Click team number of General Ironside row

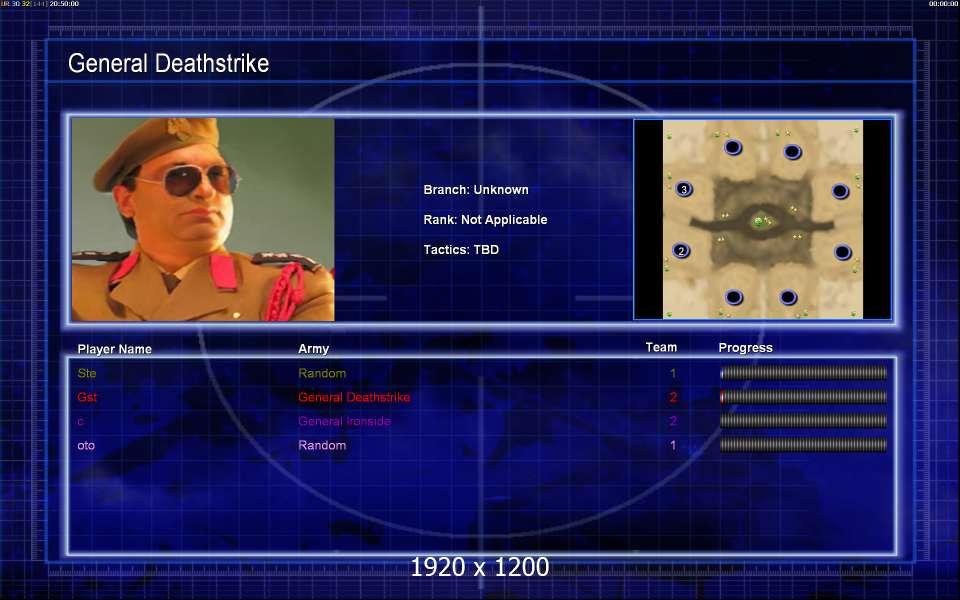click(x=673, y=421)
